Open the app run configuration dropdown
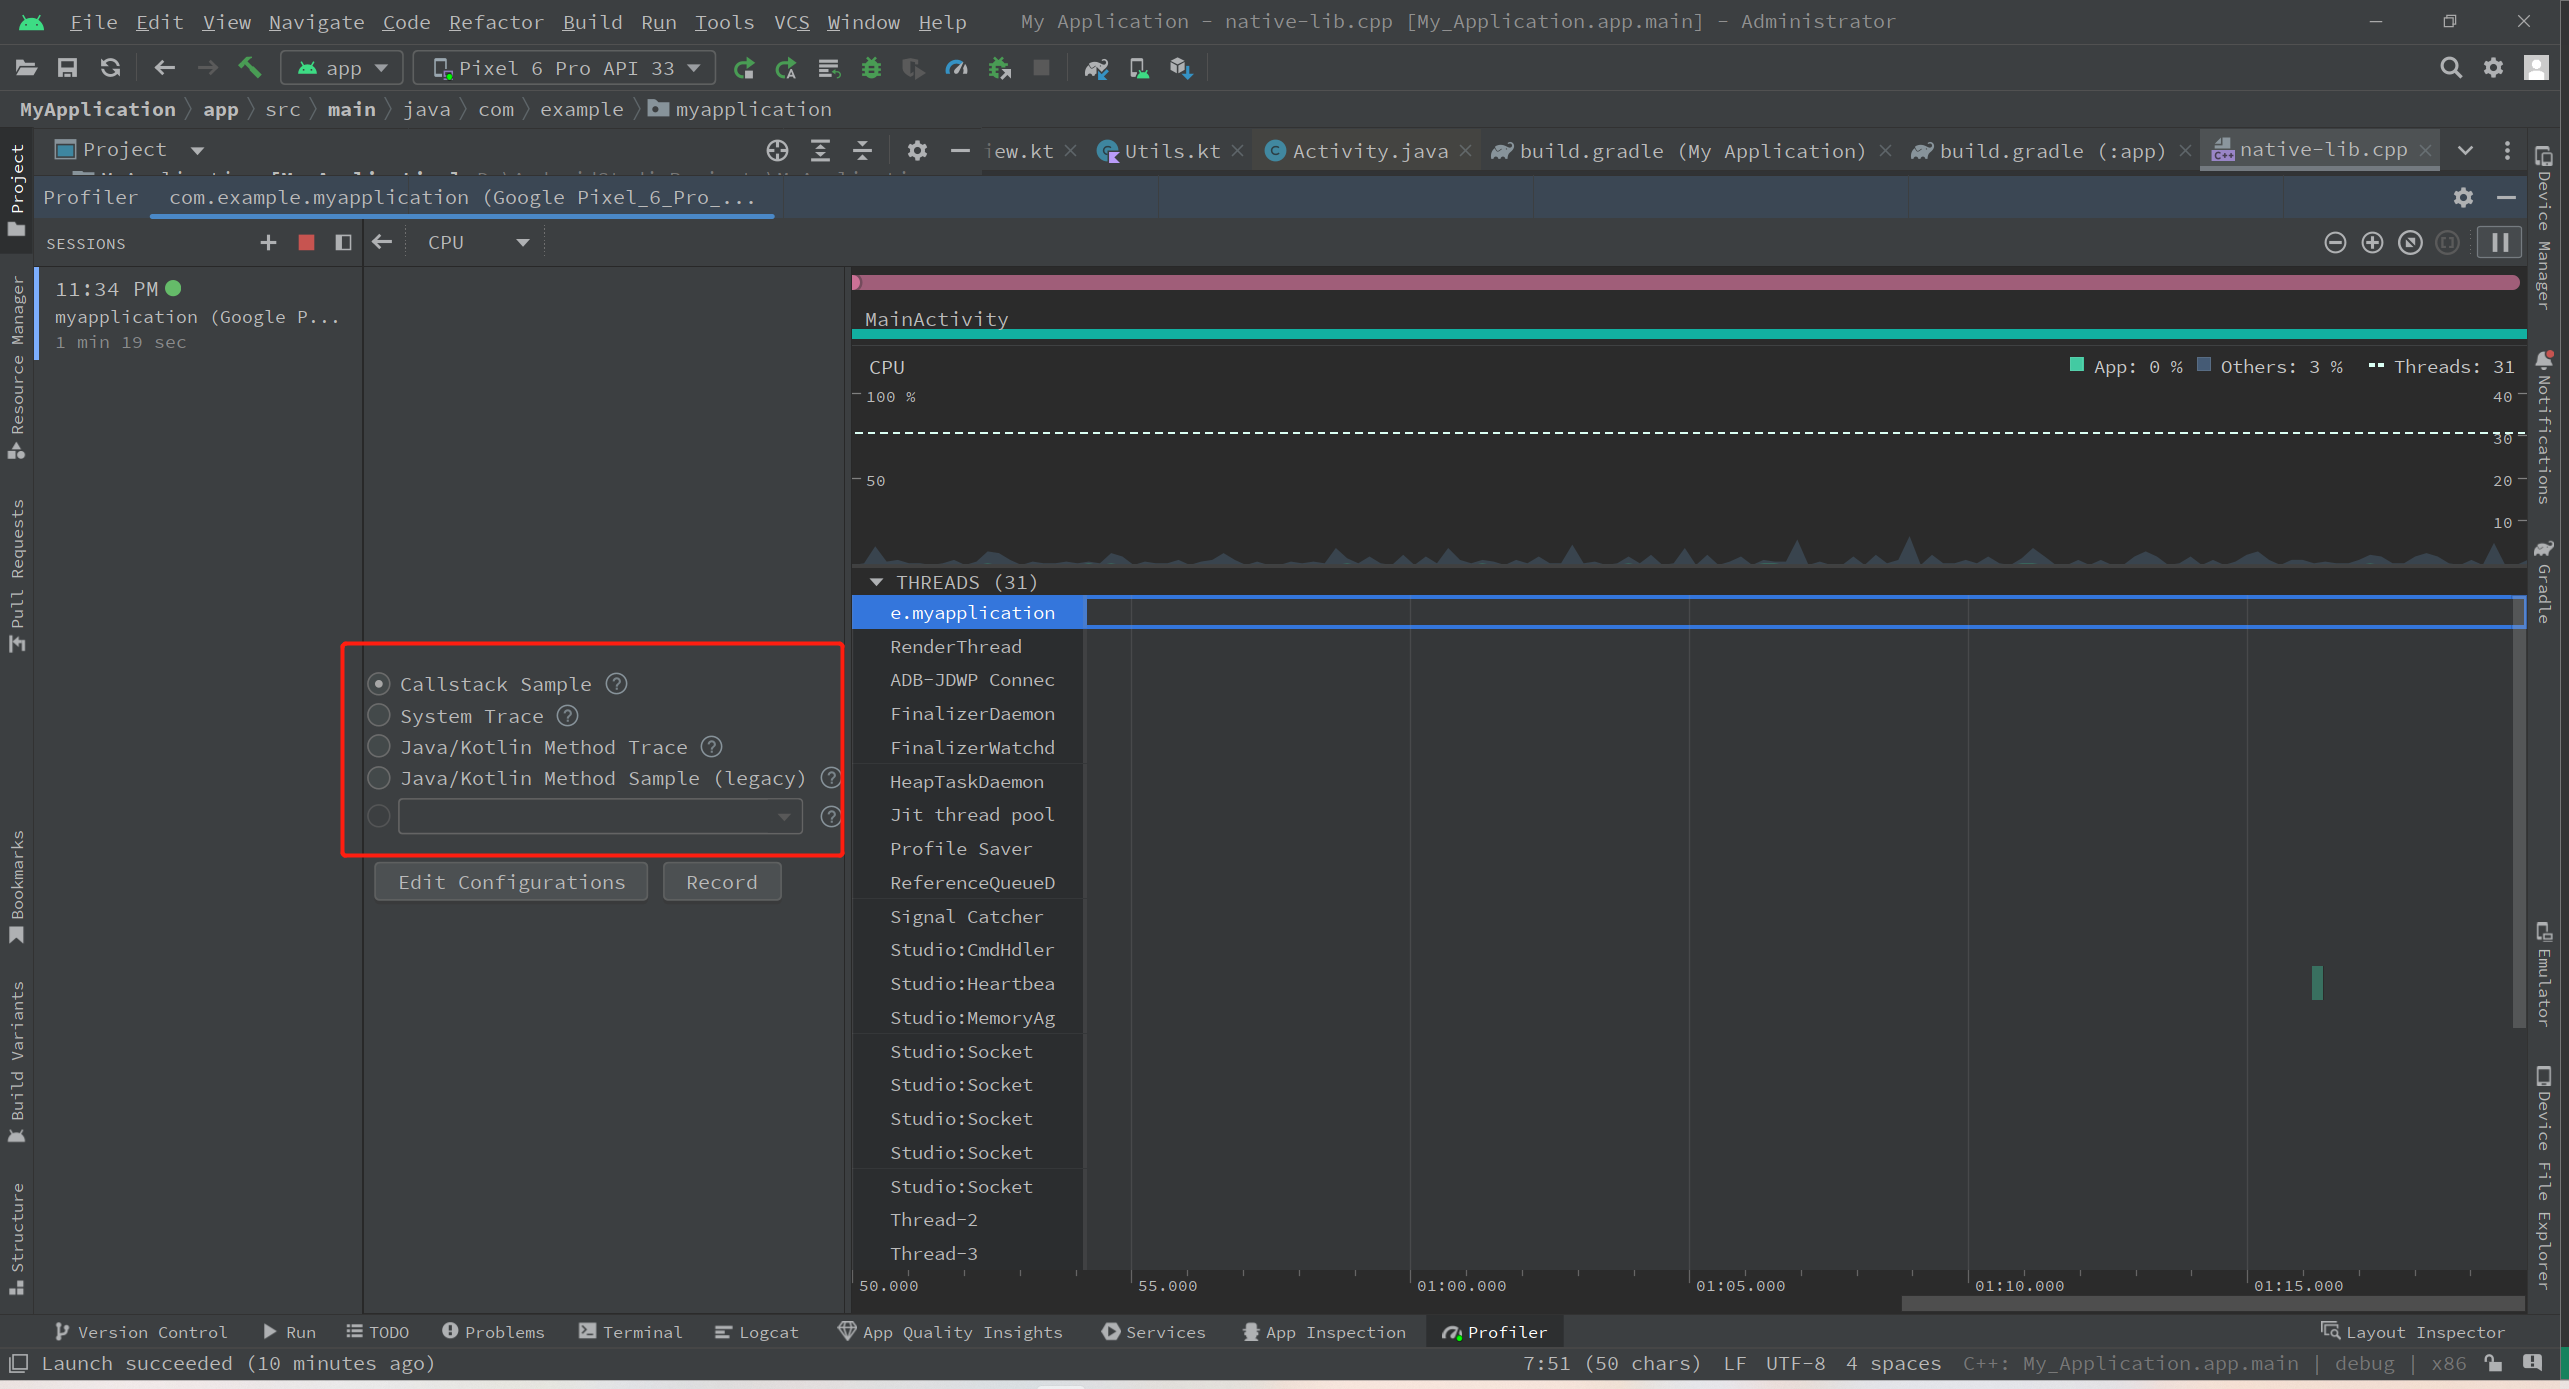Image resolution: width=2569 pixels, height=1389 pixels. pos(342,68)
